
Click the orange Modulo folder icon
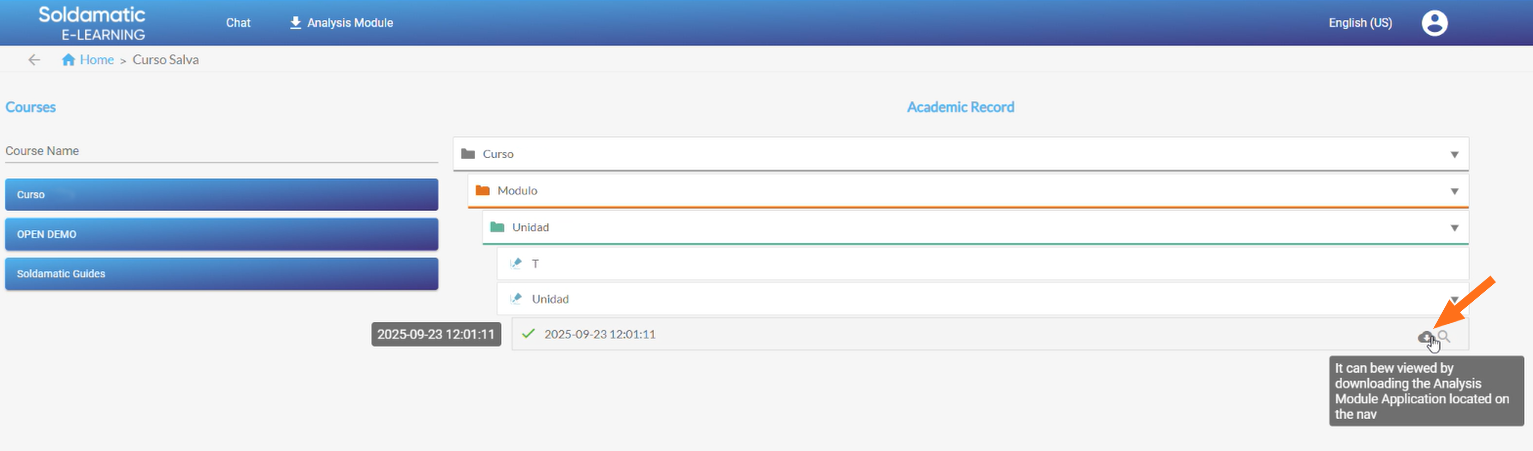coord(483,190)
